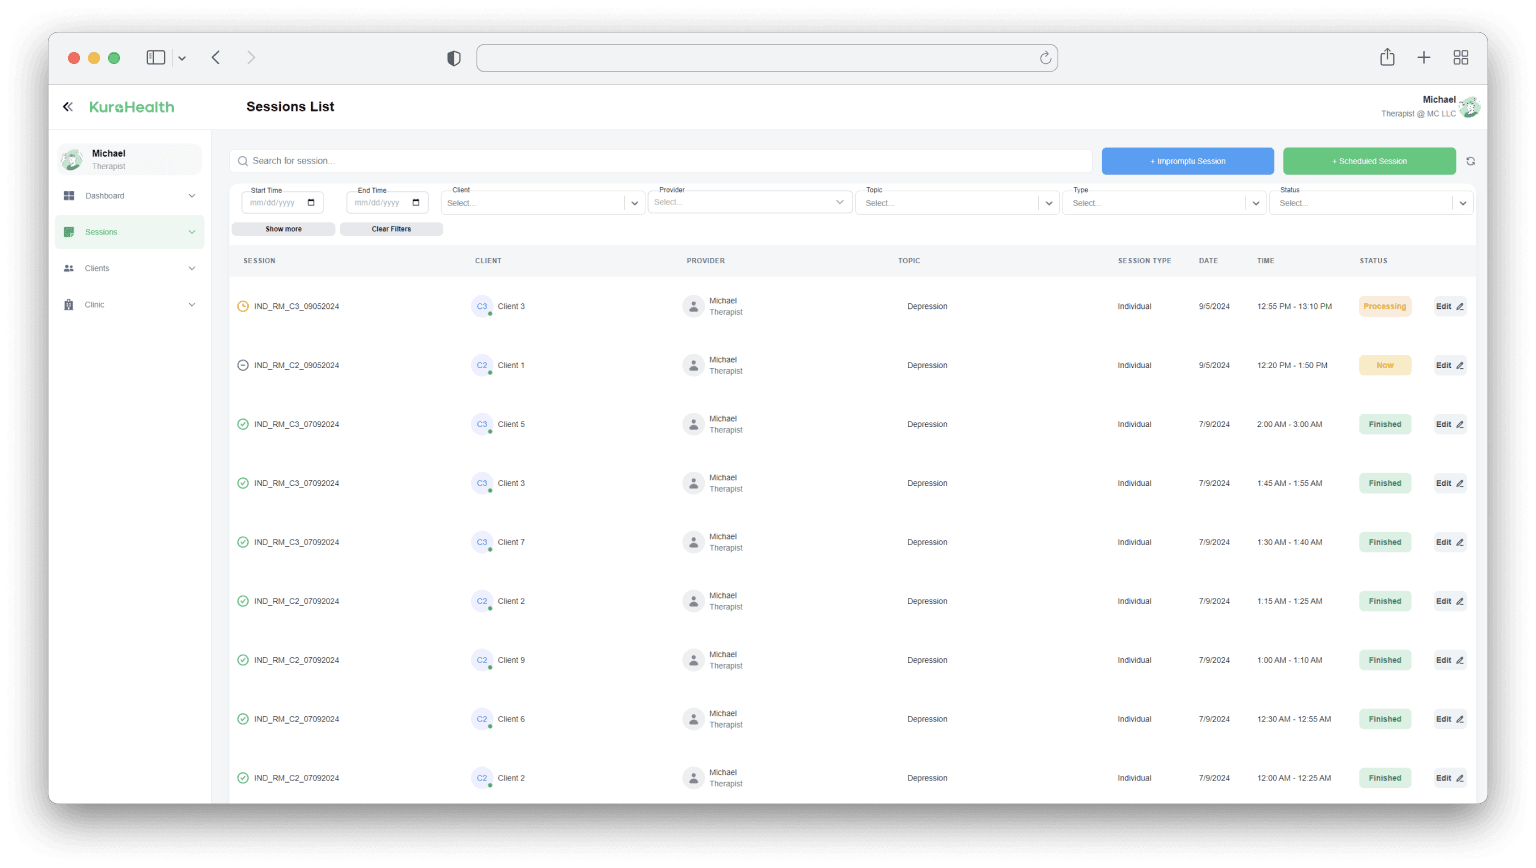Edit the session with Now status
The height and width of the screenshot is (868, 1536).
(x=1449, y=366)
